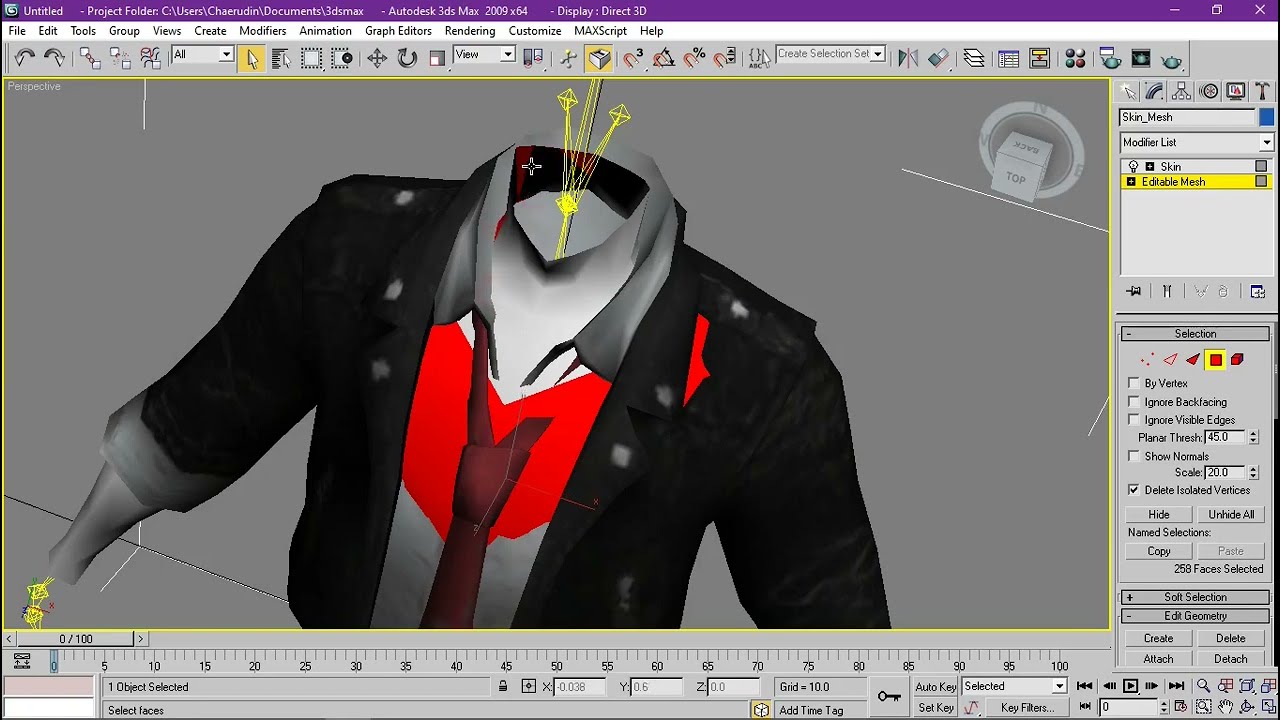This screenshot has height=720, width=1280.
Task: Toggle Window/Crossing selection icon
Action: 342,58
